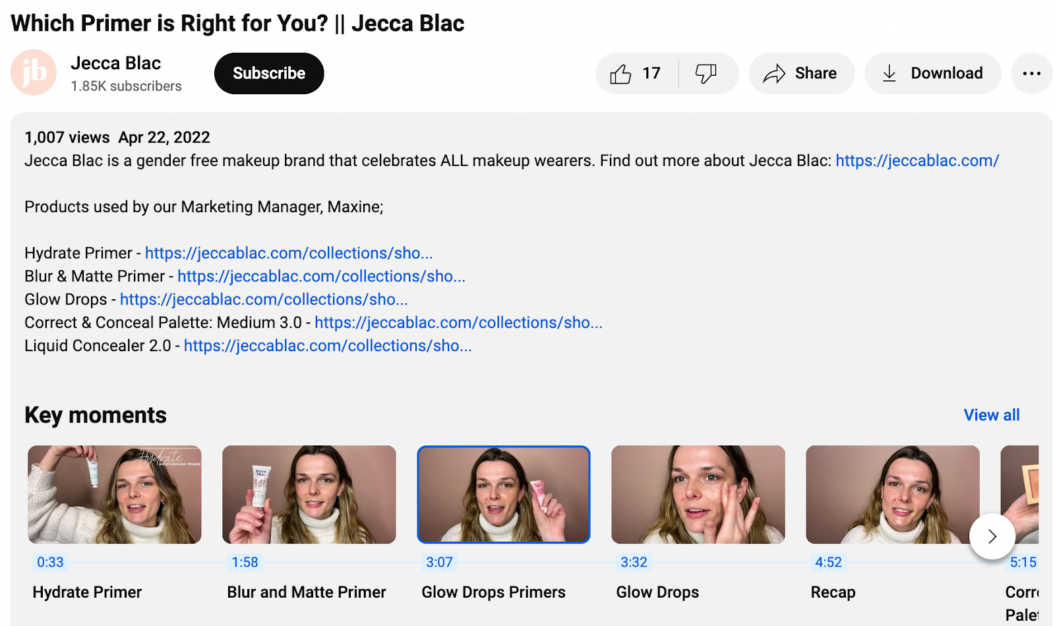Open the jeccablac.com website link

917,161
